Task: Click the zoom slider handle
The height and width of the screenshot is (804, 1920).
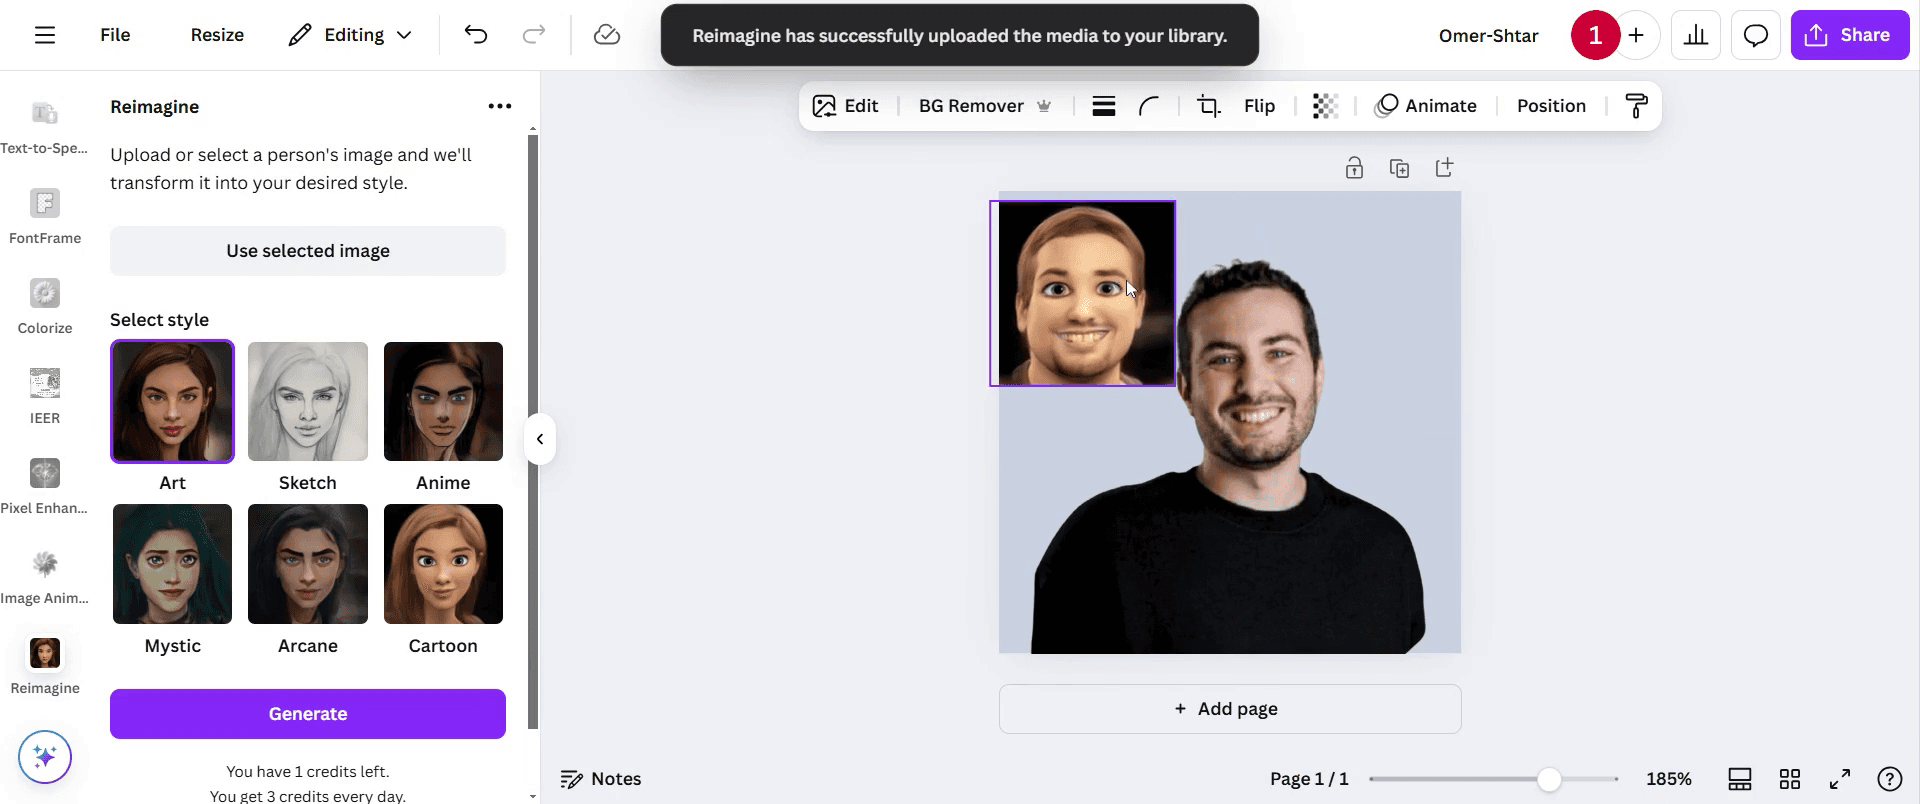Action: coord(1549,779)
